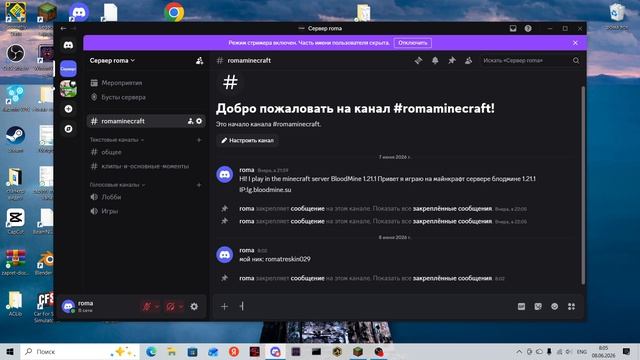Viewport: 640px width, 360px height.
Task: Focus the Искать «Сервер roma» search field
Action: tap(527, 60)
